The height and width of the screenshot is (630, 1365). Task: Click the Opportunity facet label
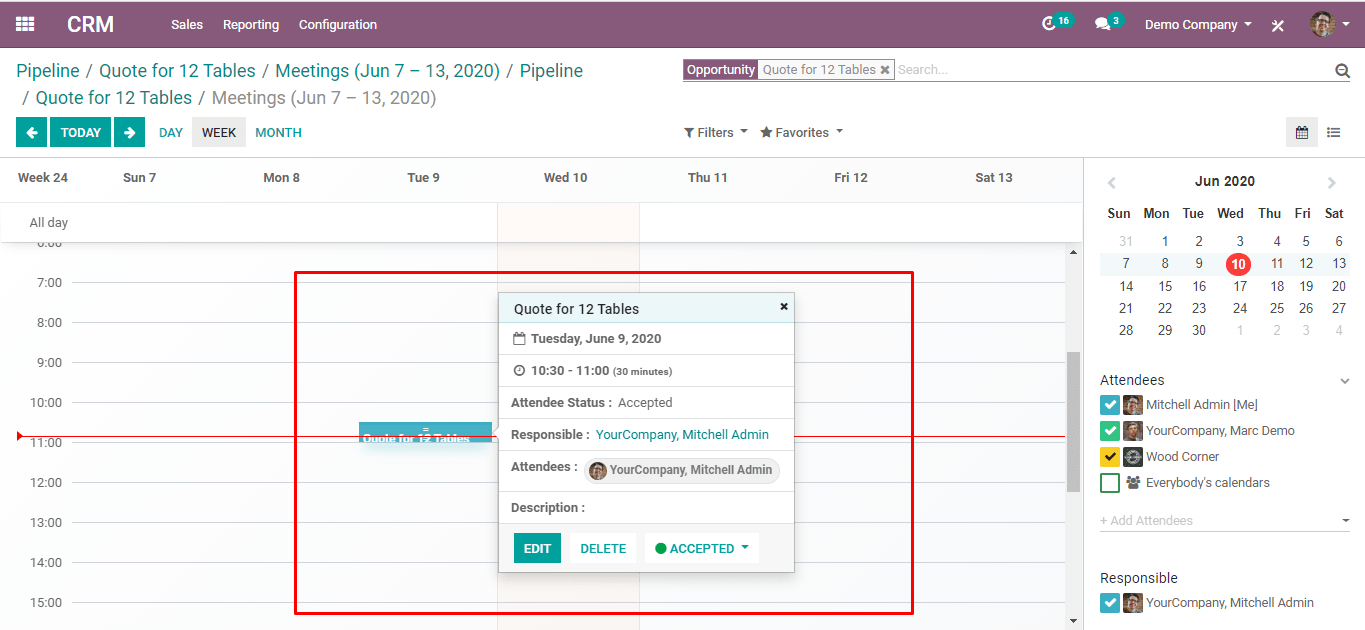pos(721,70)
